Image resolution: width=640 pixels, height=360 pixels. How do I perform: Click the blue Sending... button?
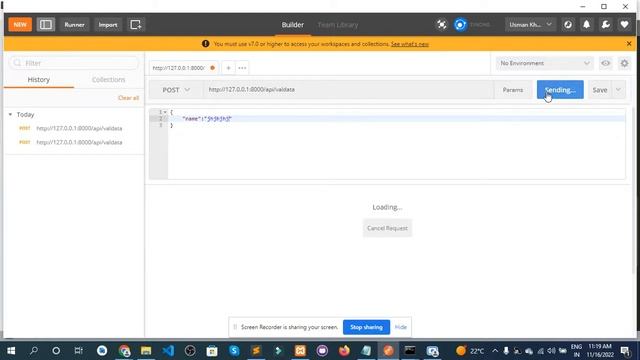click(560, 90)
